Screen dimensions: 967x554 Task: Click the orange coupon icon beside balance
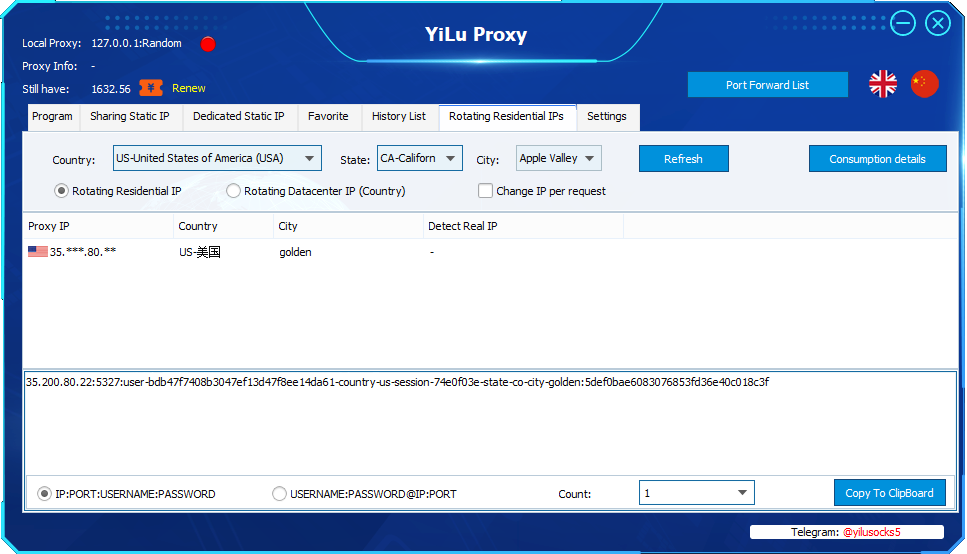coord(151,88)
